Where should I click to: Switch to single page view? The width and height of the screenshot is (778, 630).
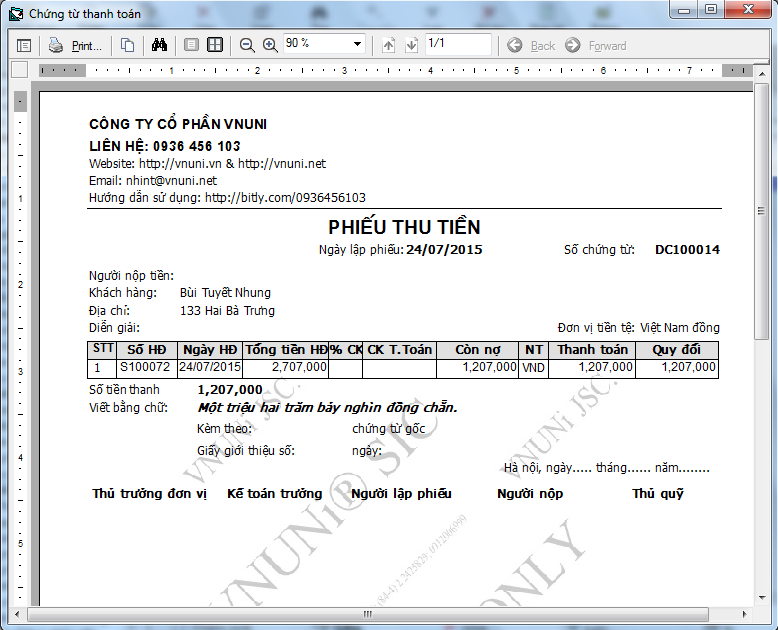click(x=191, y=45)
